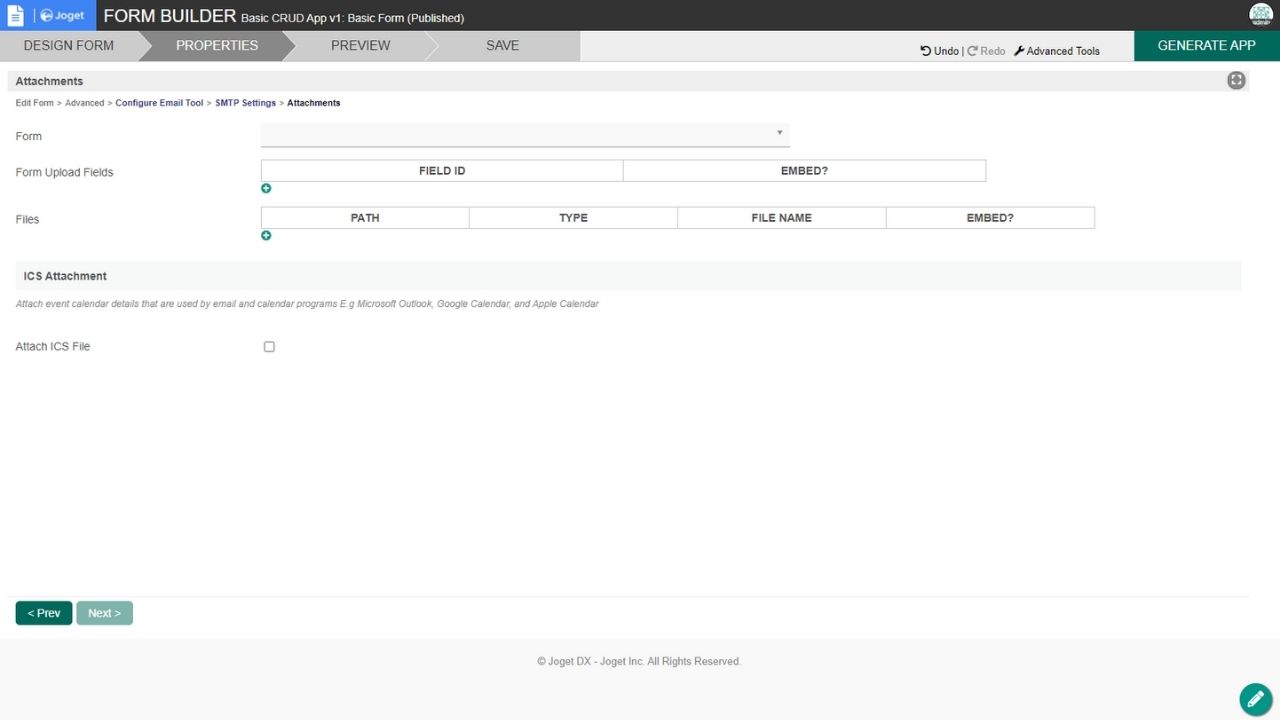1280x720 pixels.
Task: Click the fullscreen expand icon in Attachments header
Action: (1236, 81)
